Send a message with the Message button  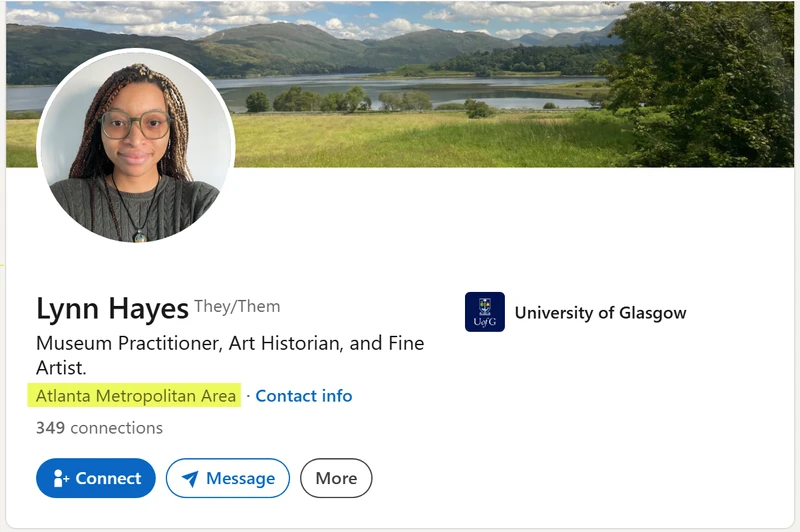click(228, 478)
